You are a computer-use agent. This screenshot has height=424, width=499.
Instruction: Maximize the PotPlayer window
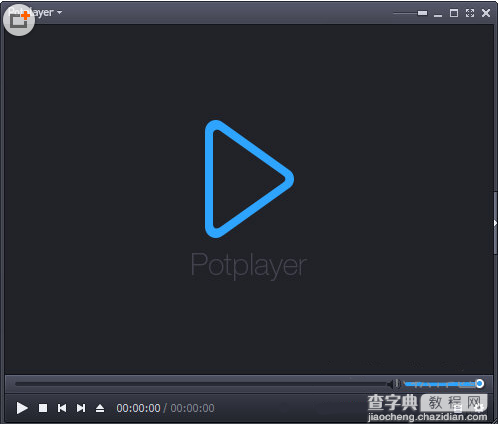[x=454, y=13]
